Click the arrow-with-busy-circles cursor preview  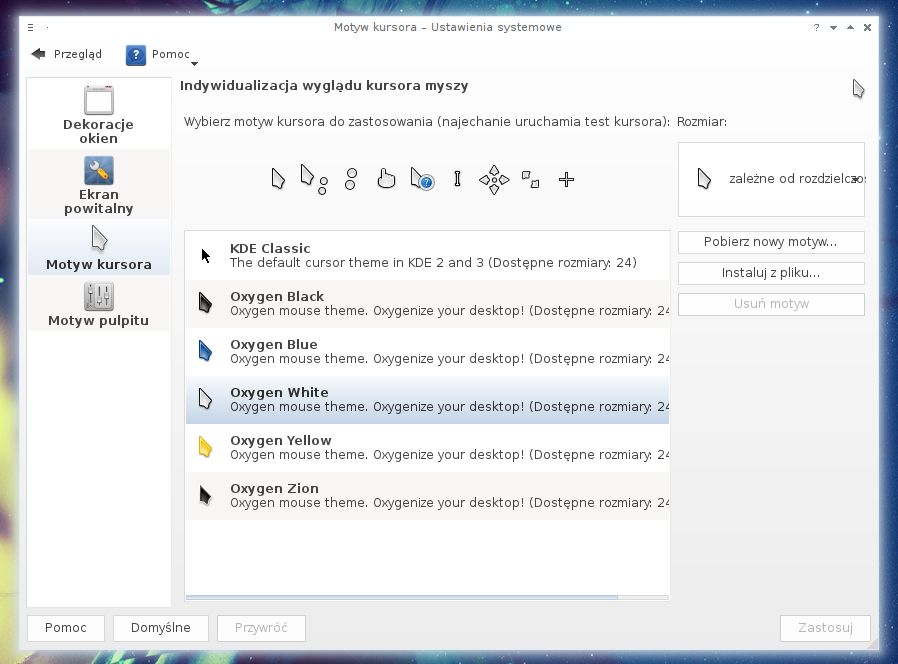point(314,179)
